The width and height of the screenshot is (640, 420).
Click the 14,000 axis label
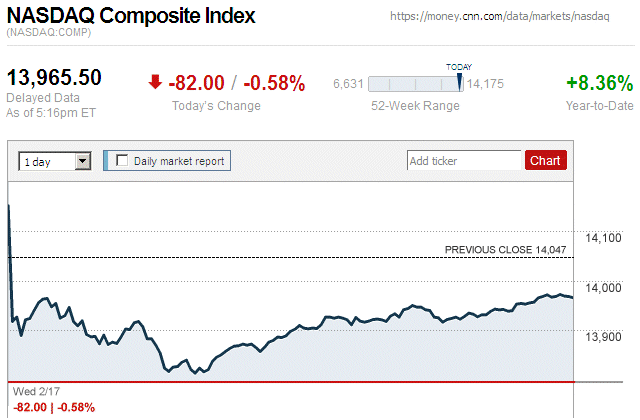tap(604, 288)
